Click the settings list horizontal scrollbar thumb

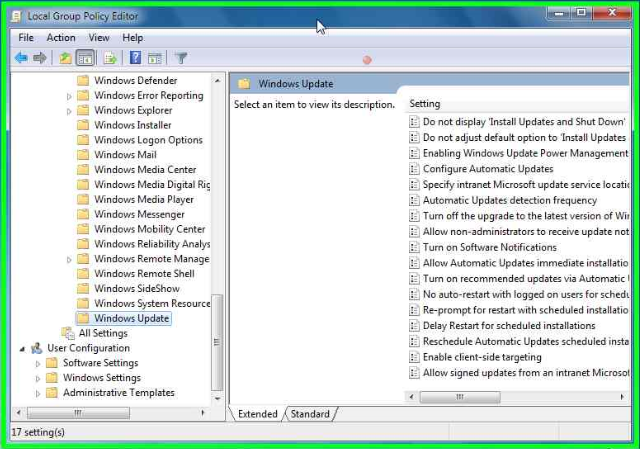coord(460,397)
